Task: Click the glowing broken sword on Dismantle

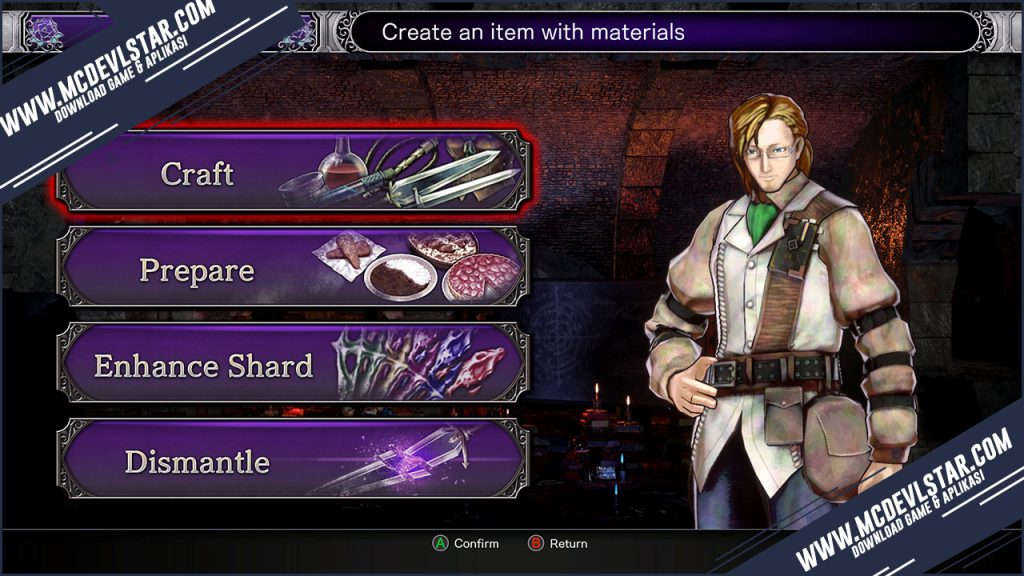Action: click(x=405, y=460)
